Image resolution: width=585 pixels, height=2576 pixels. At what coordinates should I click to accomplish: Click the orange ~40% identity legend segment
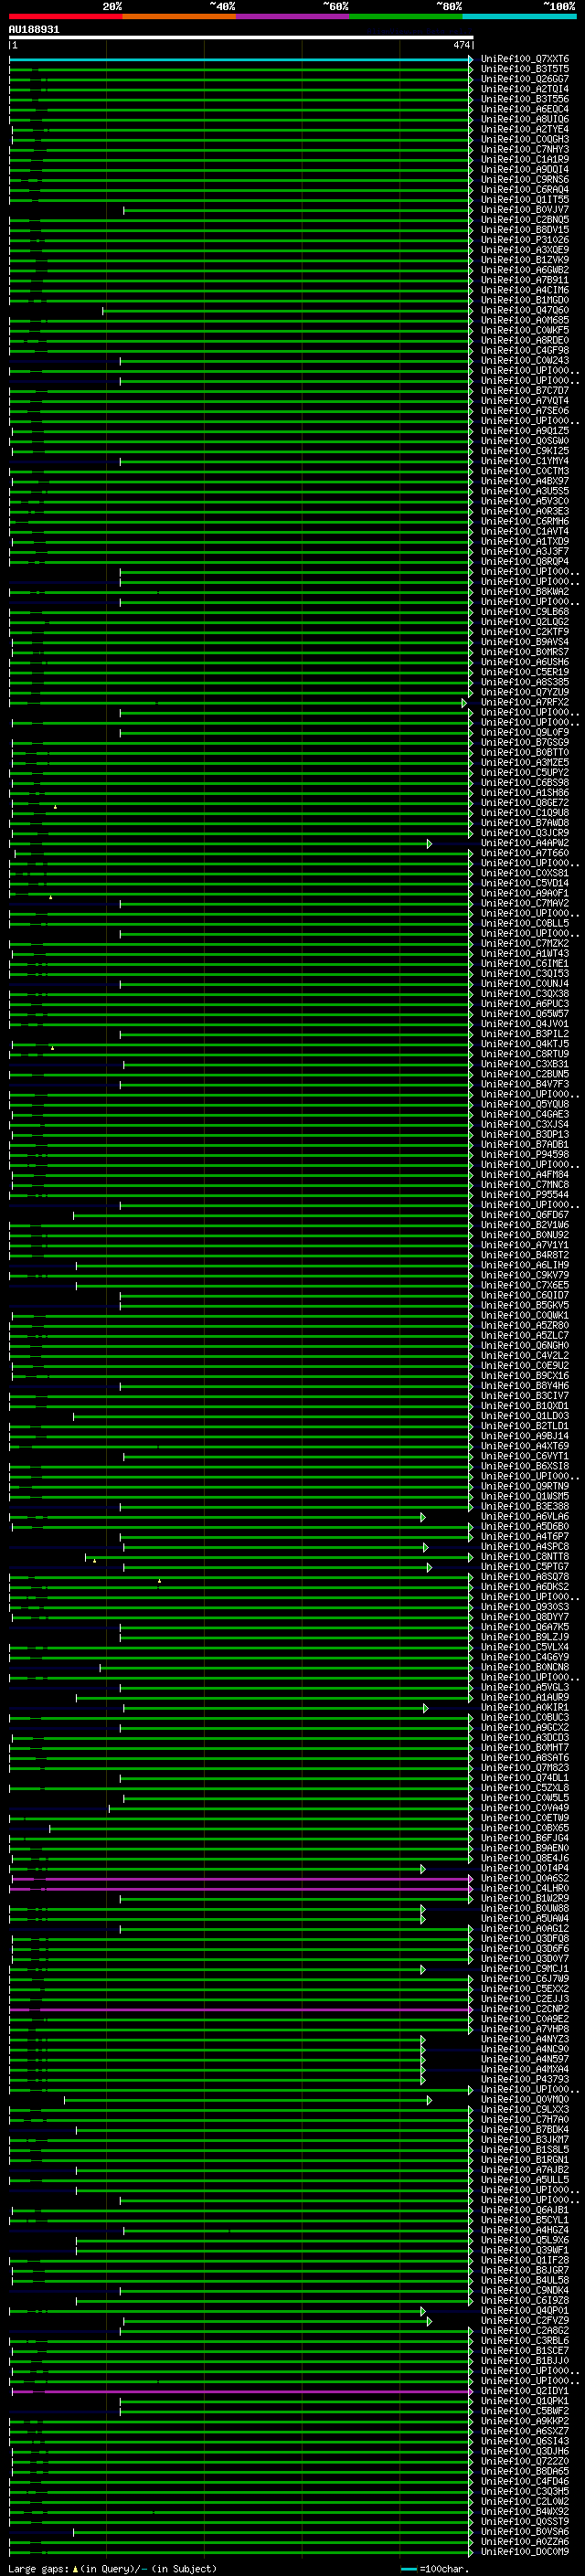[x=178, y=16]
